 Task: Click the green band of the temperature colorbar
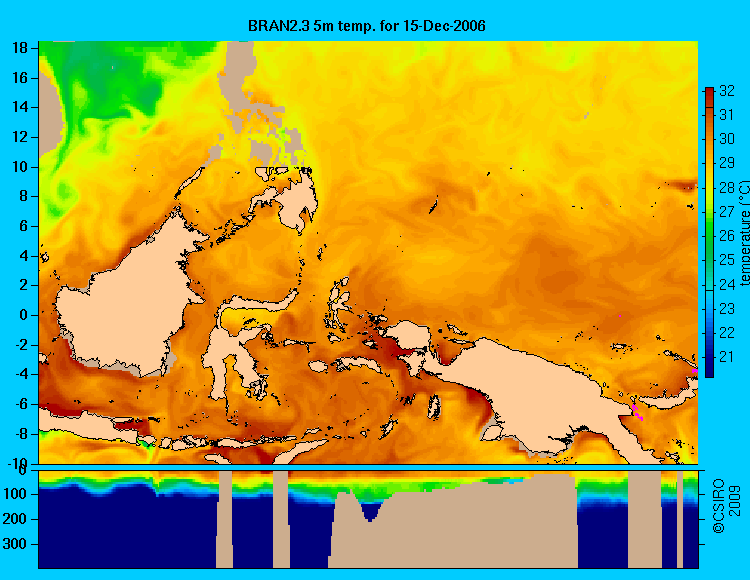(709, 239)
